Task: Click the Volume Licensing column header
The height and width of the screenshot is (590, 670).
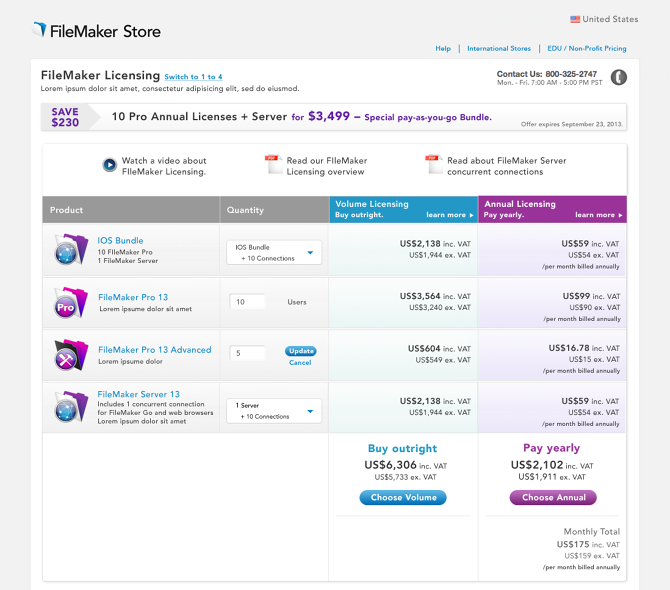Action: click(x=403, y=209)
